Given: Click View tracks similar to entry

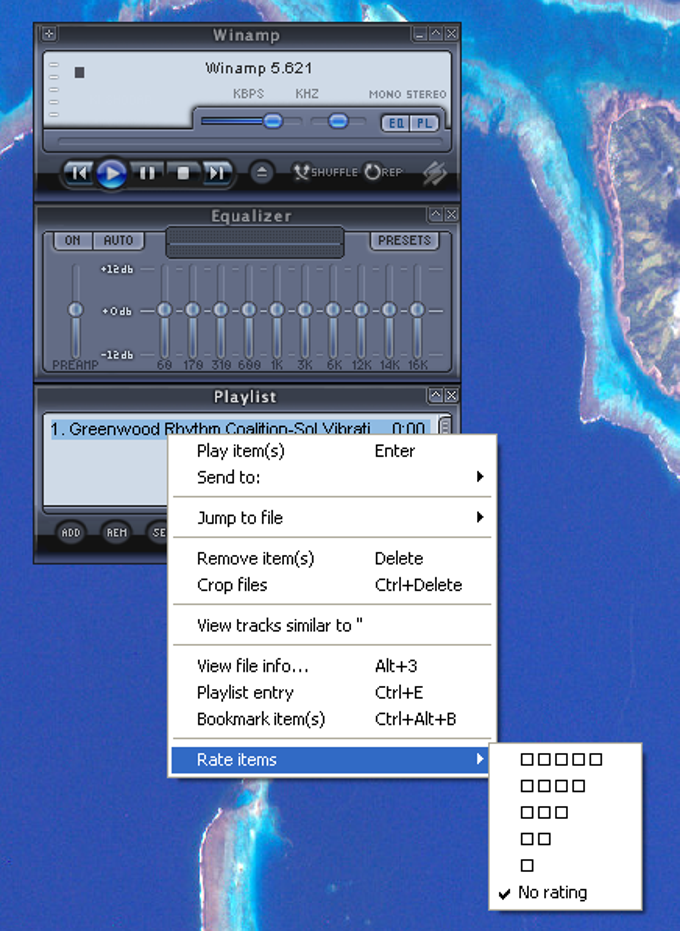Looking at the screenshot, I should [x=333, y=625].
